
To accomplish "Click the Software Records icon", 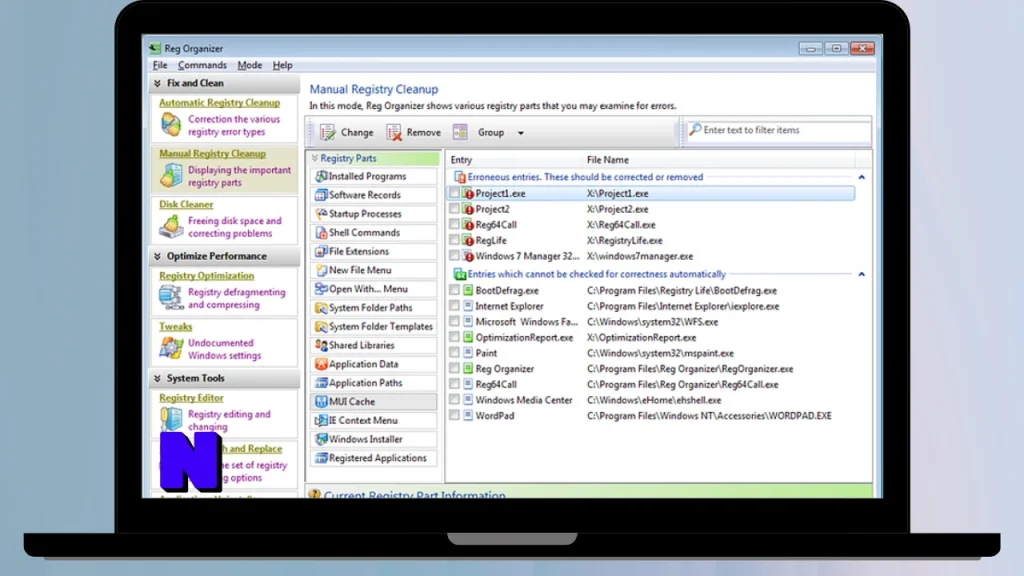I will pyautogui.click(x=321, y=195).
